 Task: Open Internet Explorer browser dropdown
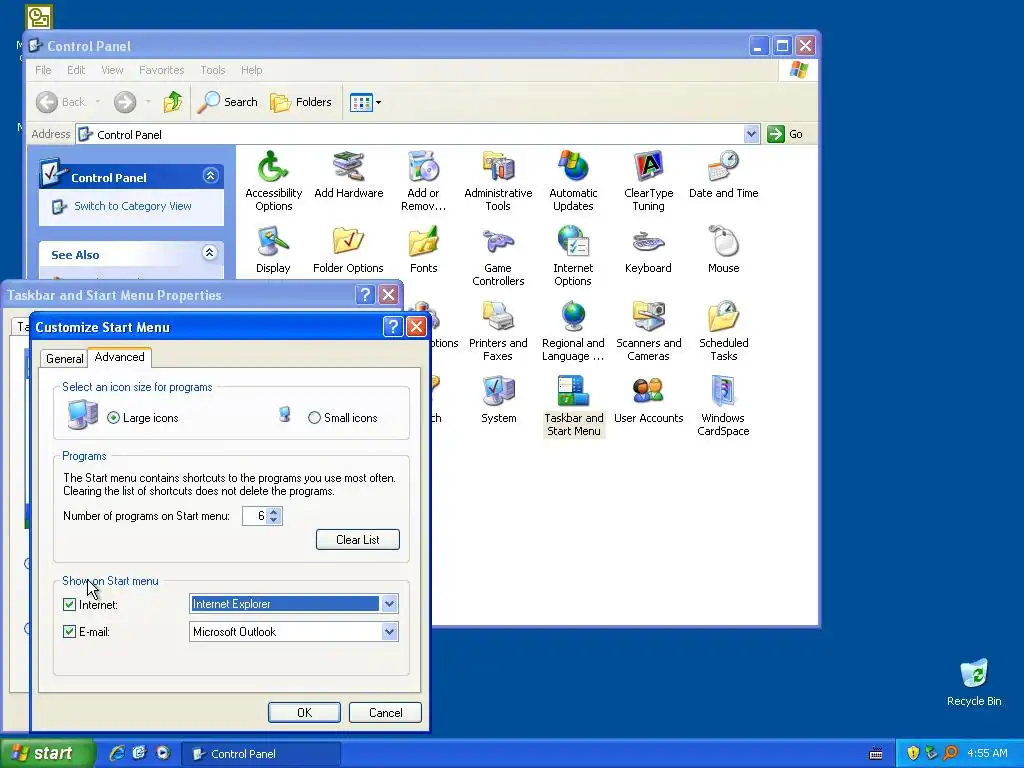coord(389,604)
